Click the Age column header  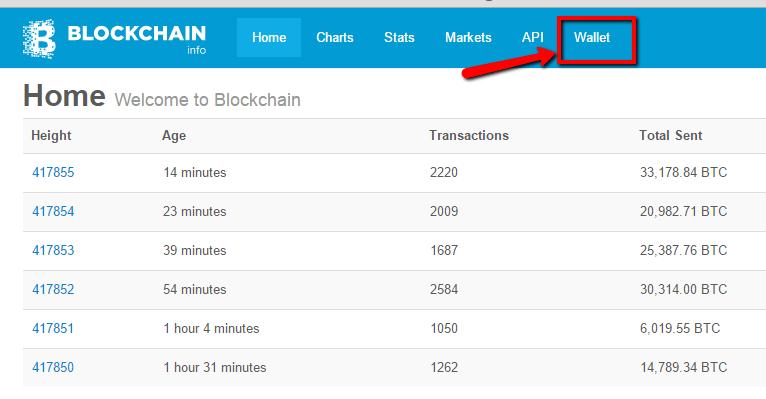[x=174, y=136]
